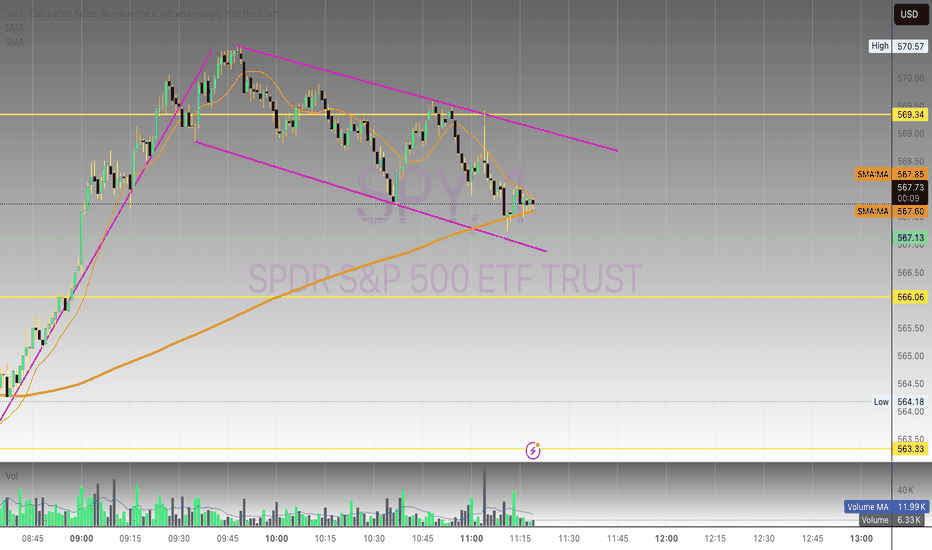
Task: Click the 11:30 time axis label
Action: pyautogui.click(x=569, y=539)
